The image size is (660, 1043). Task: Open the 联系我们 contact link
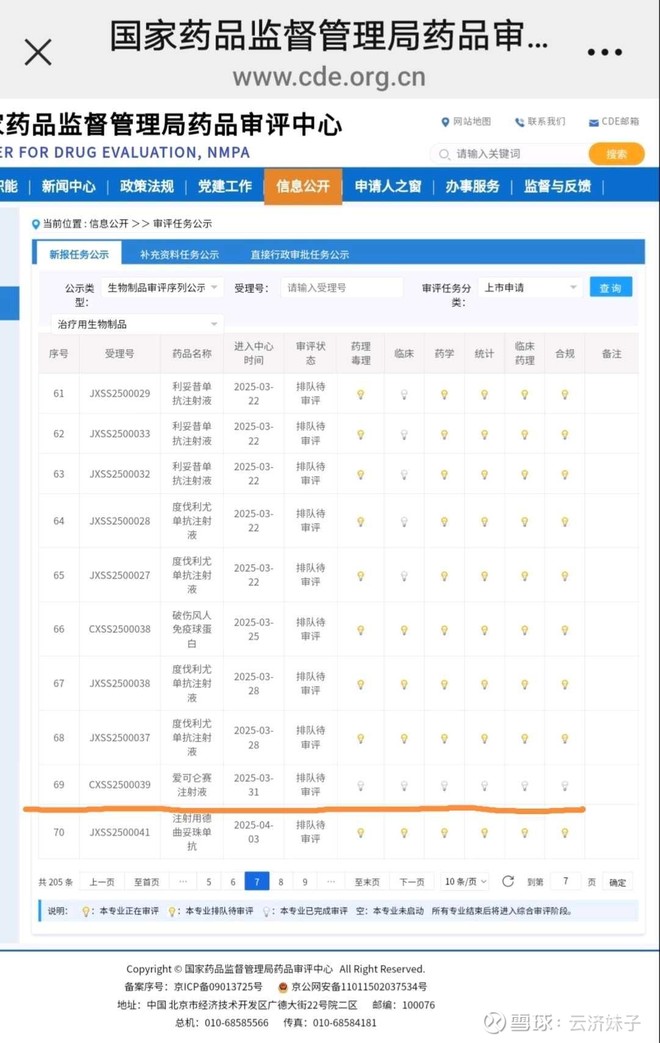pos(540,122)
